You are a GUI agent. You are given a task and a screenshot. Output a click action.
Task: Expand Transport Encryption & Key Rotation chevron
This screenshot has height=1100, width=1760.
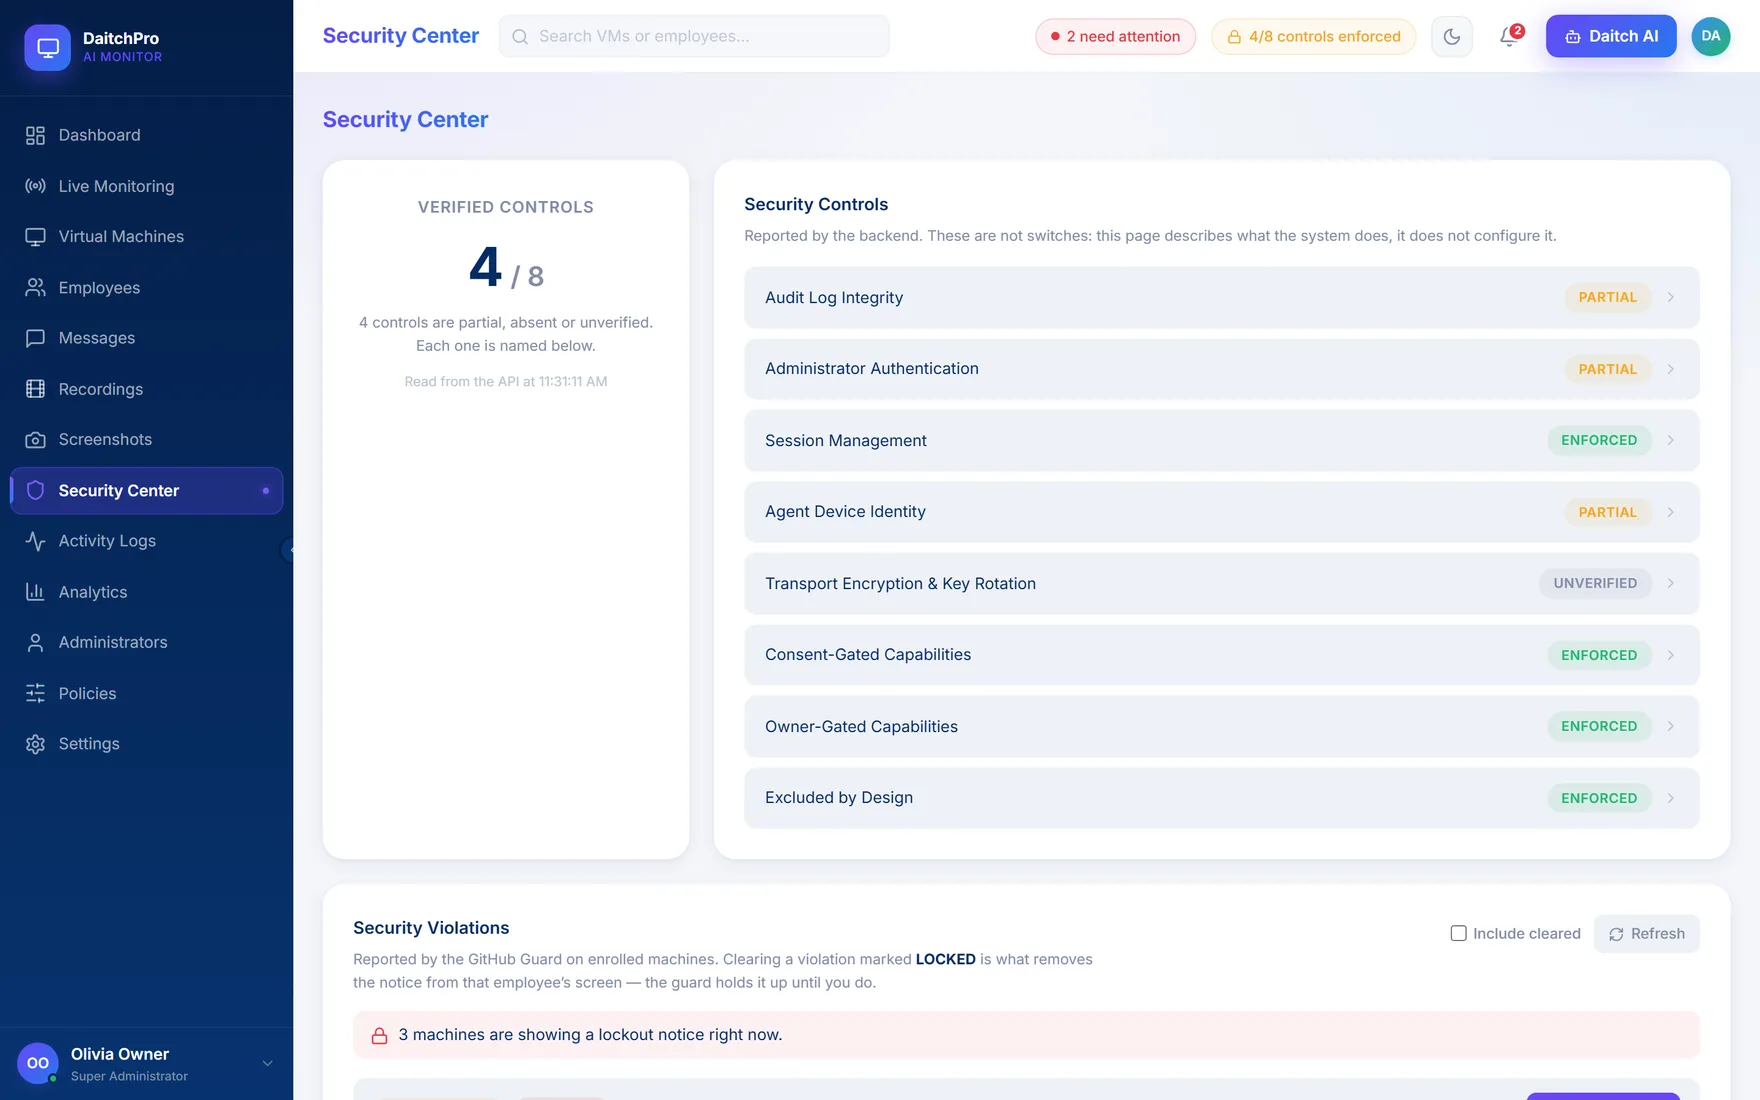click(1670, 583)
